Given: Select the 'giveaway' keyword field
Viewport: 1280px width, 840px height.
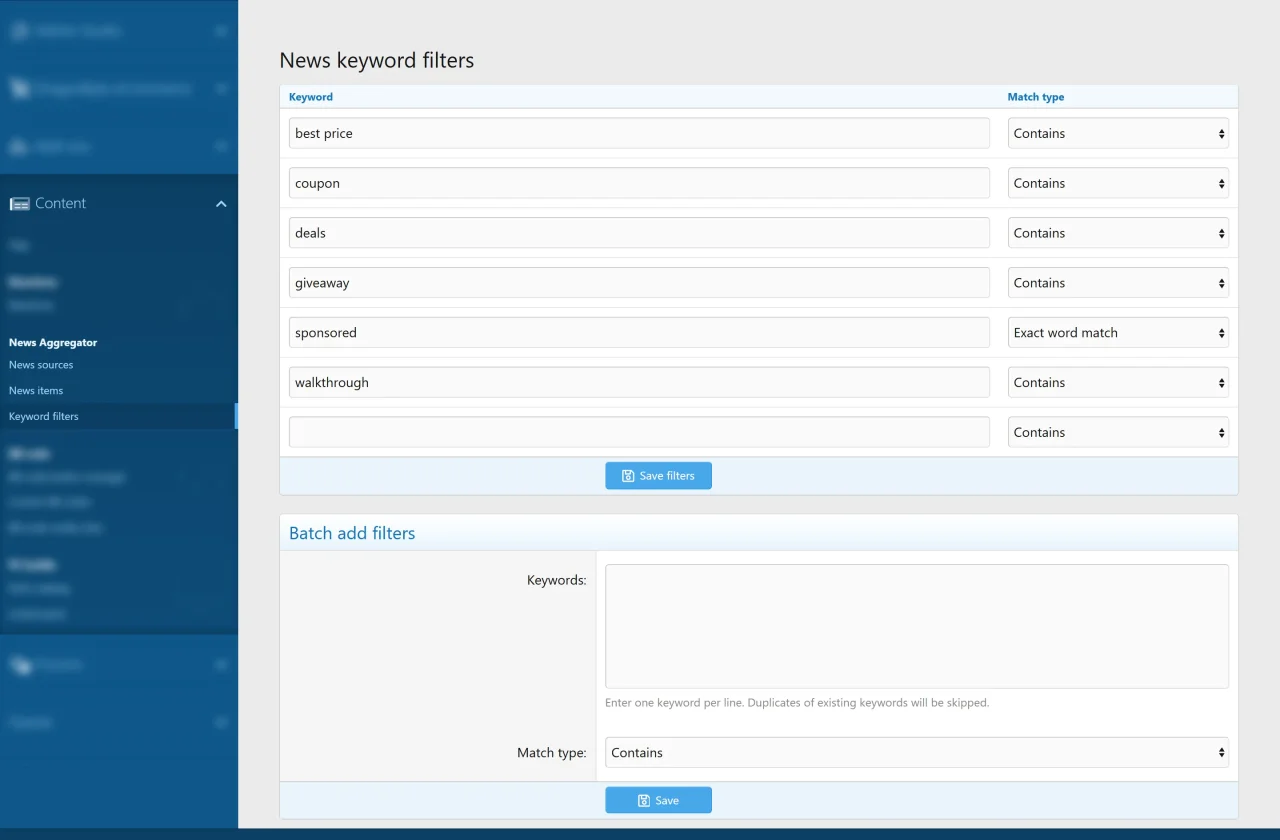Looking at the screenshot, I should coord(639,283).
